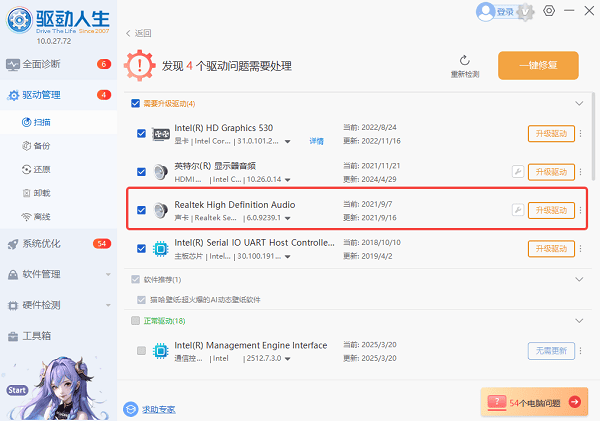Image resolution: width=600 pixels, height=421 pixels.
Task: Click the wrench icon in Realtek audio row
Action: 517,210
